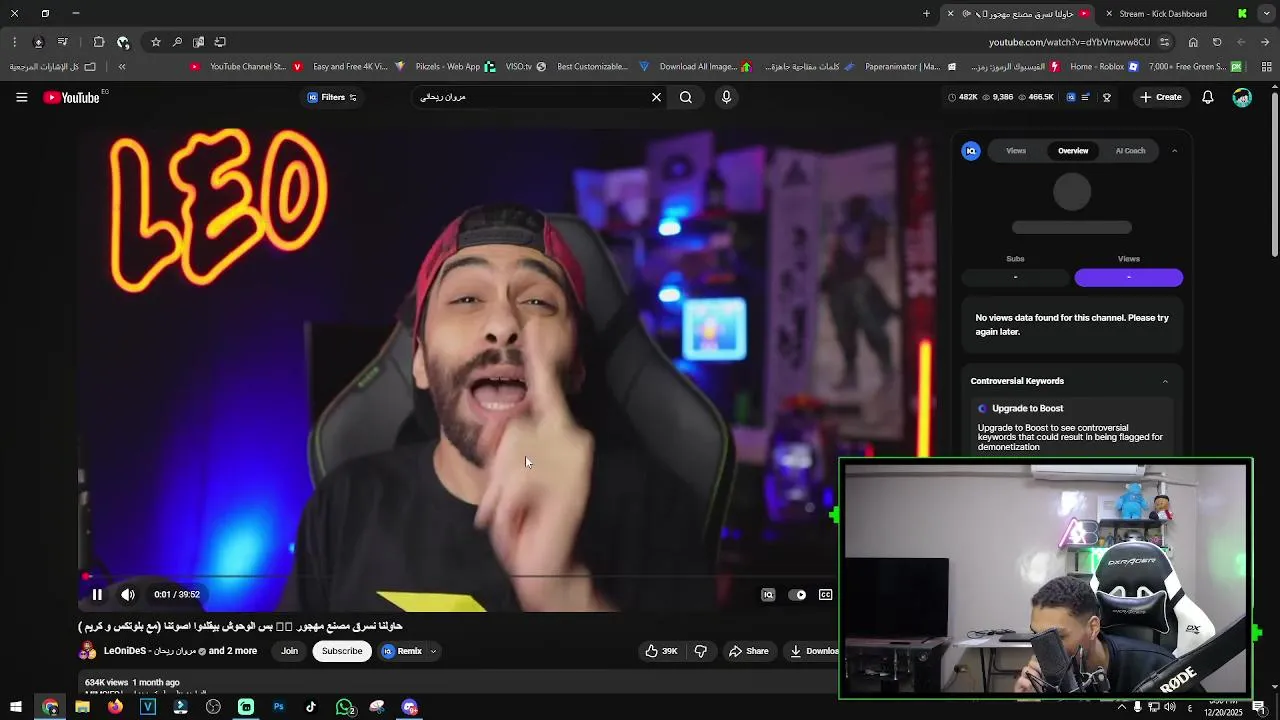Collapse the vidIQ panel chevron

pyautogui.click(x=1174, y=151)
